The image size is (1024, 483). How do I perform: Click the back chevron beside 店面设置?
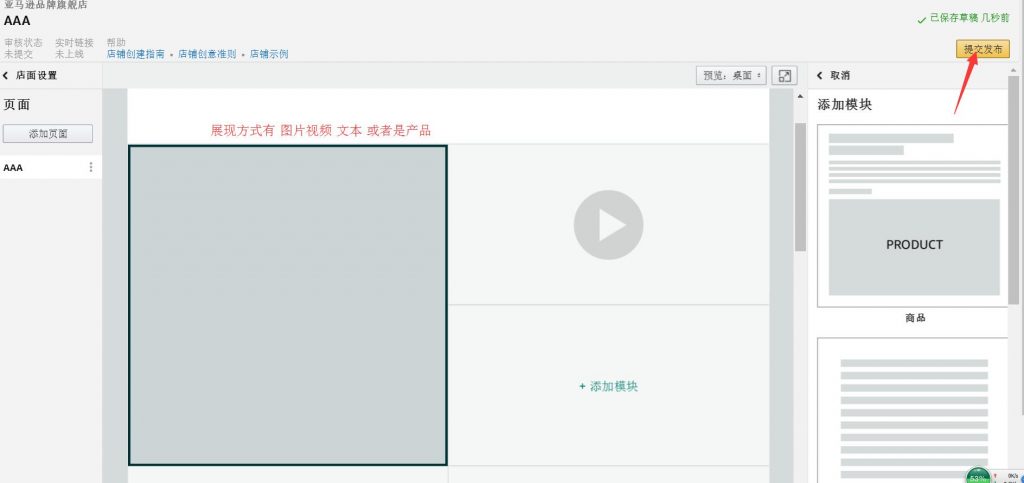coord(6,76)
